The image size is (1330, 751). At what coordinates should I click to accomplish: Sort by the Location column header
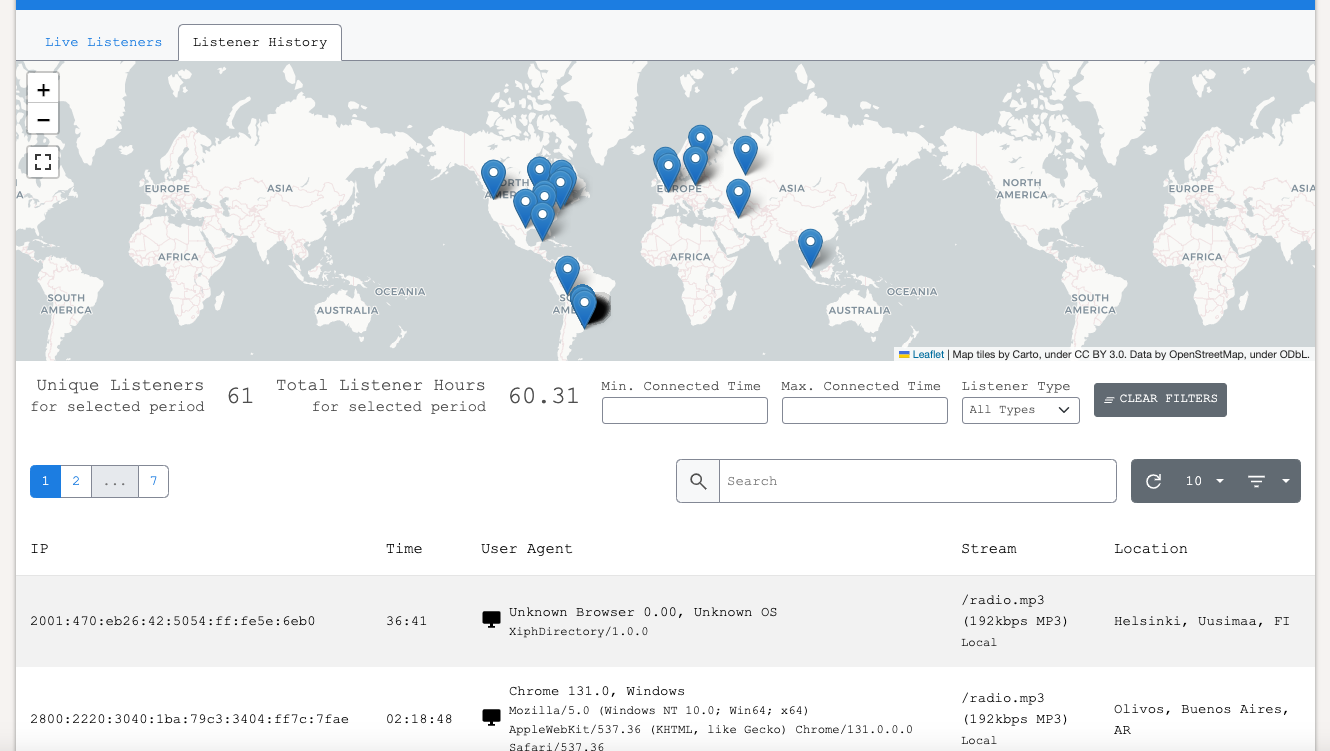[1151, 549]
